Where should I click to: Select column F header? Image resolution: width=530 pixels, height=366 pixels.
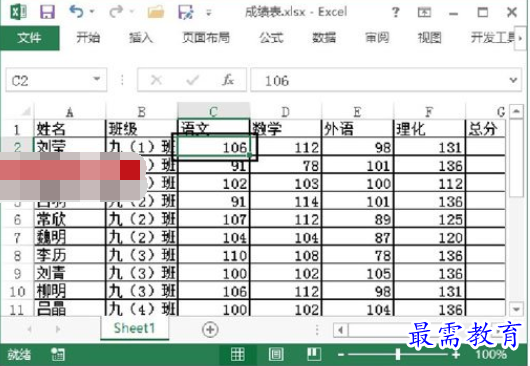tap(429, 111)
